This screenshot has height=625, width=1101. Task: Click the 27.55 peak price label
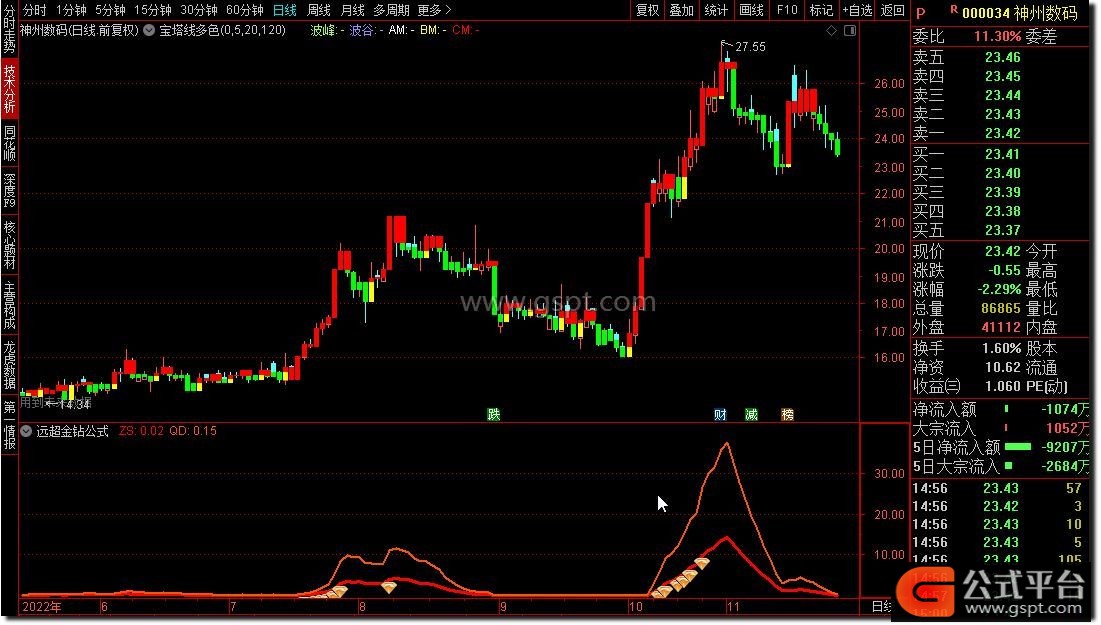click(x=750, y=47)
